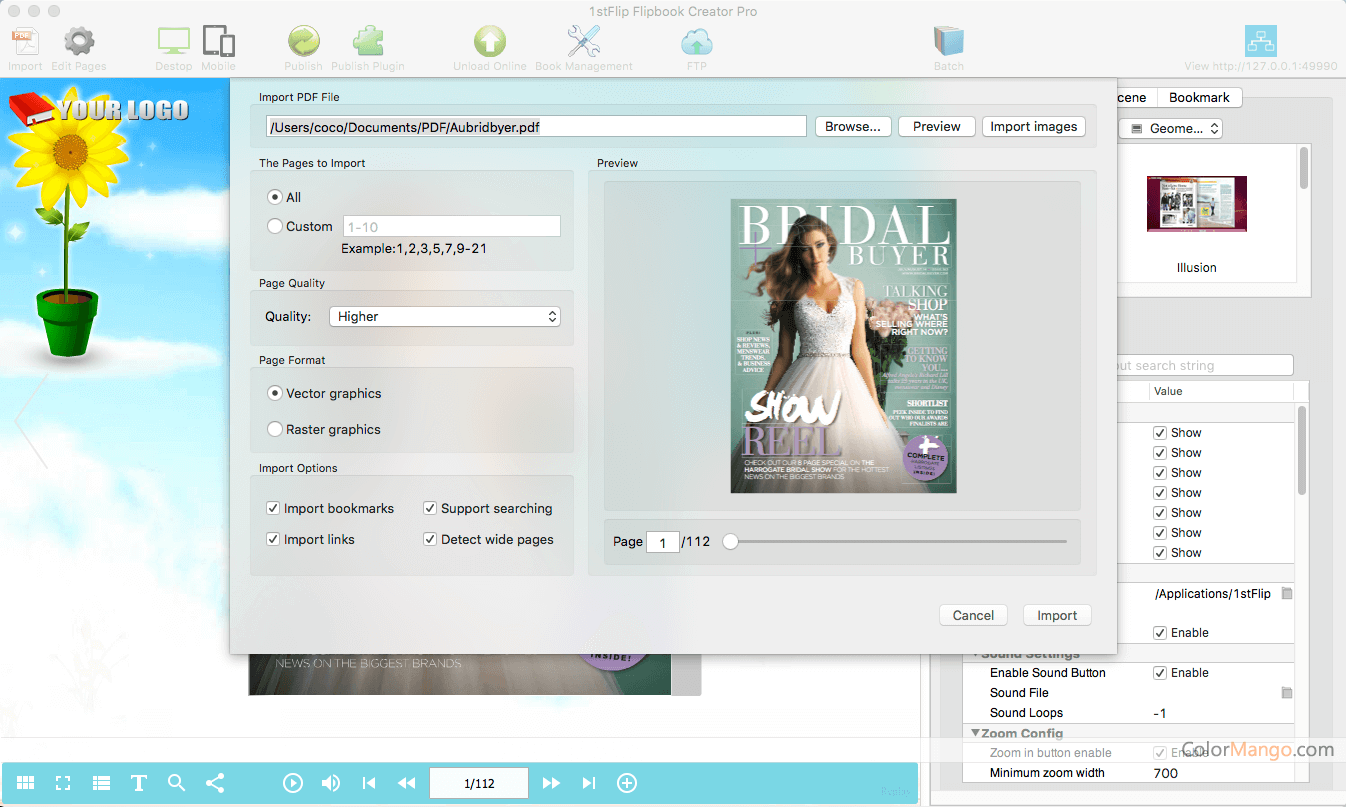Click the Preview button
This screenshot has height=807, width=1346.
click(x=937, y=126)
